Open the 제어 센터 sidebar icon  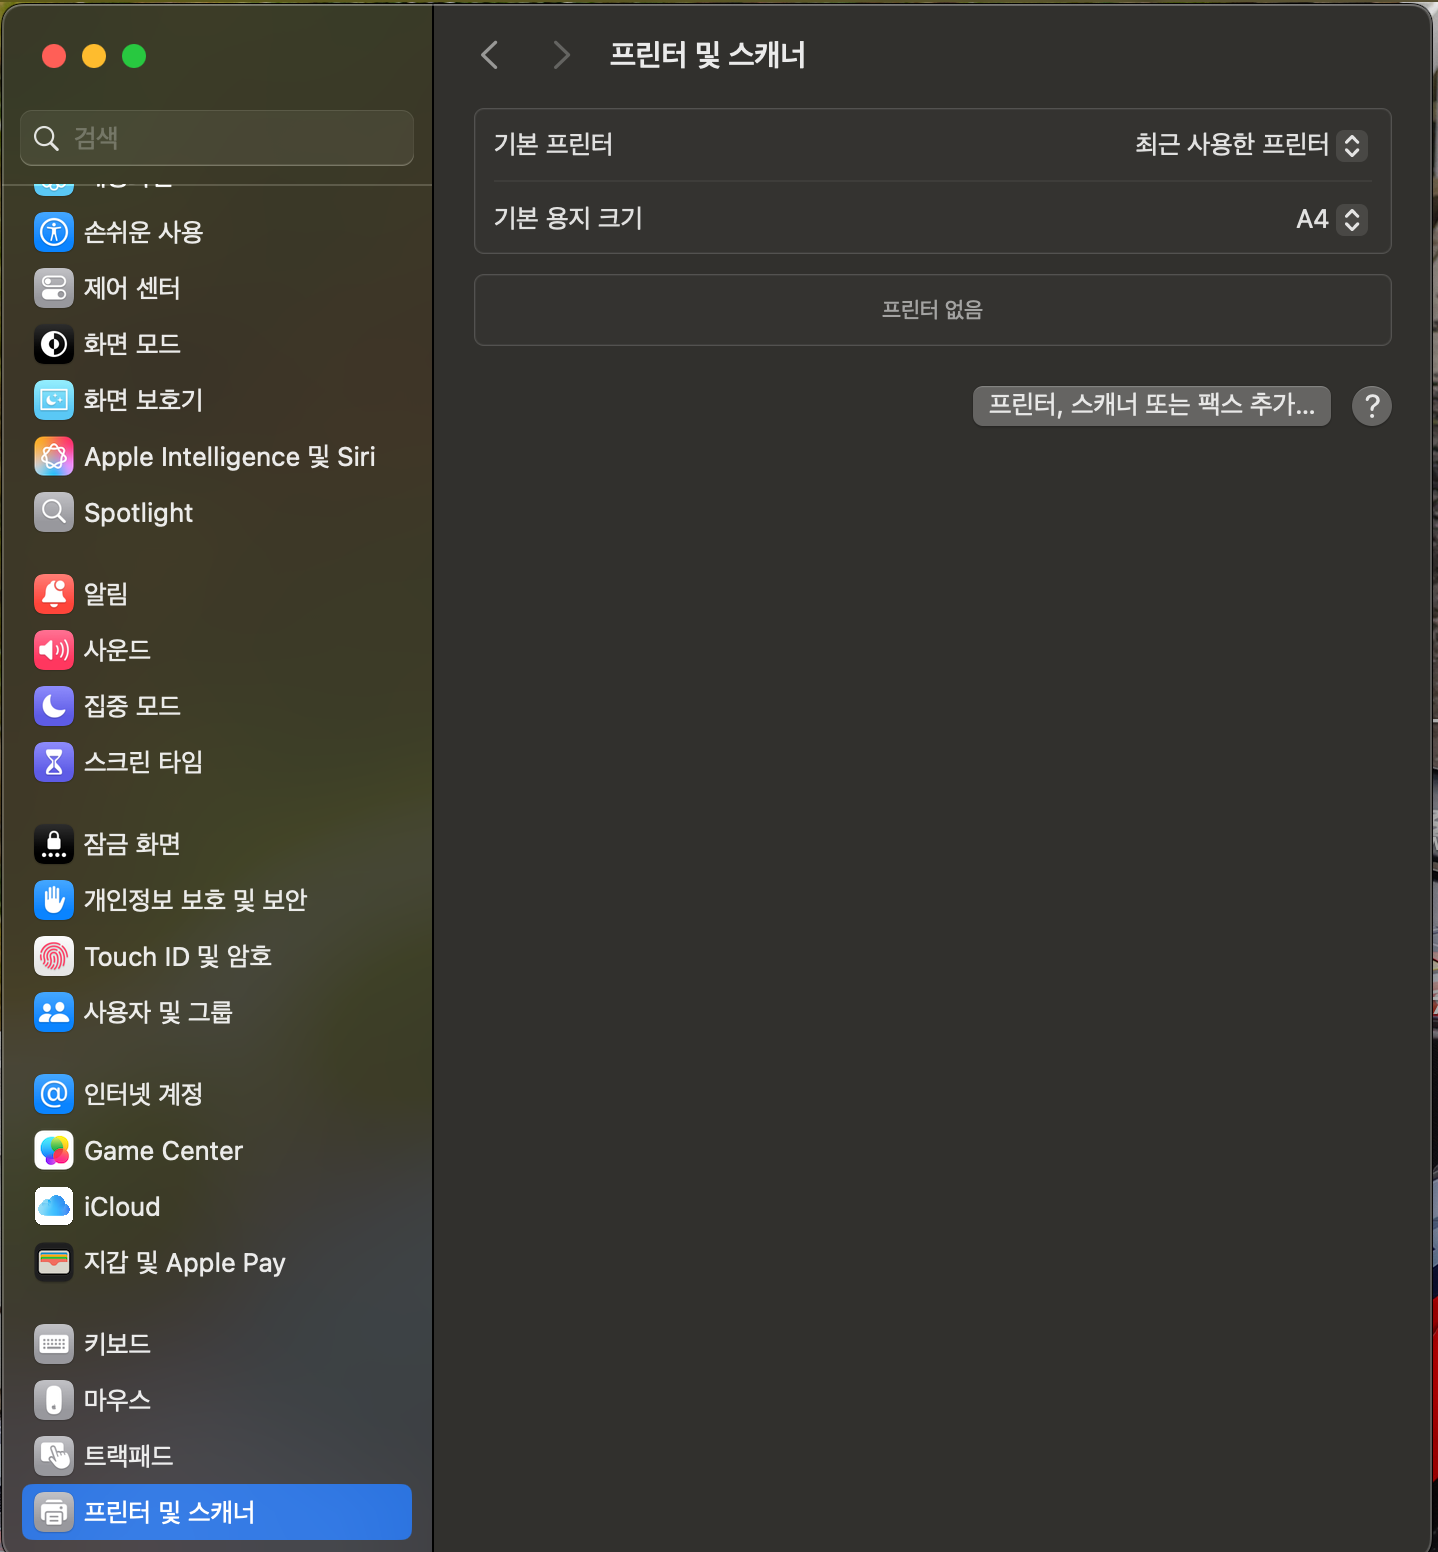coord(54,288)
